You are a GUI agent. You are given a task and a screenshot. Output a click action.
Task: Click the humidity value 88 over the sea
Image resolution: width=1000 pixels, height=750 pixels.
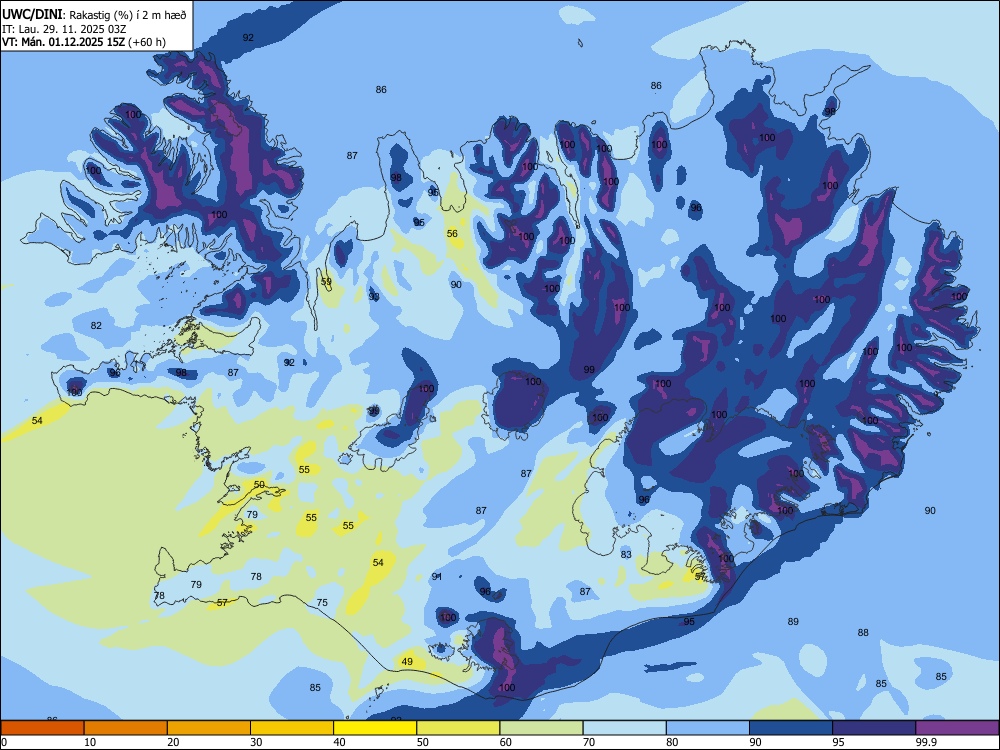863,632
